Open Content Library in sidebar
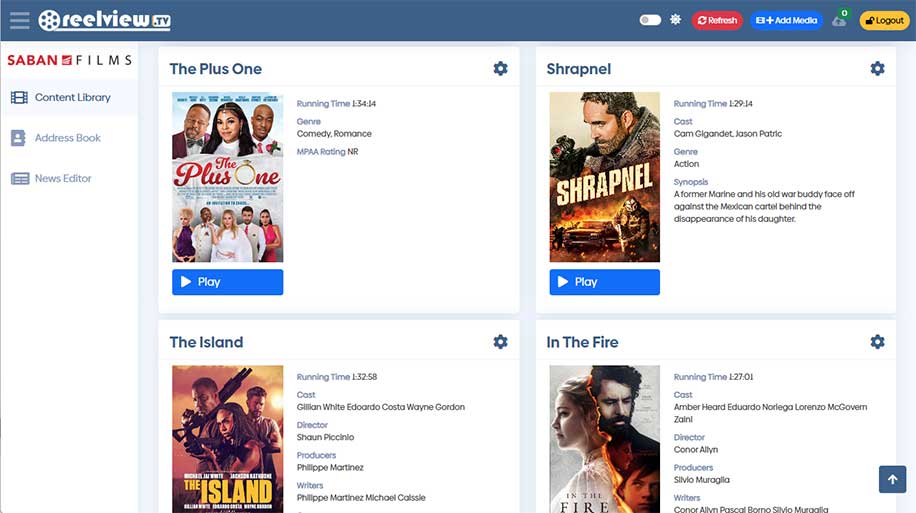Image resolution: width=916 pixels, height=513 pixels. pos(70,98)
